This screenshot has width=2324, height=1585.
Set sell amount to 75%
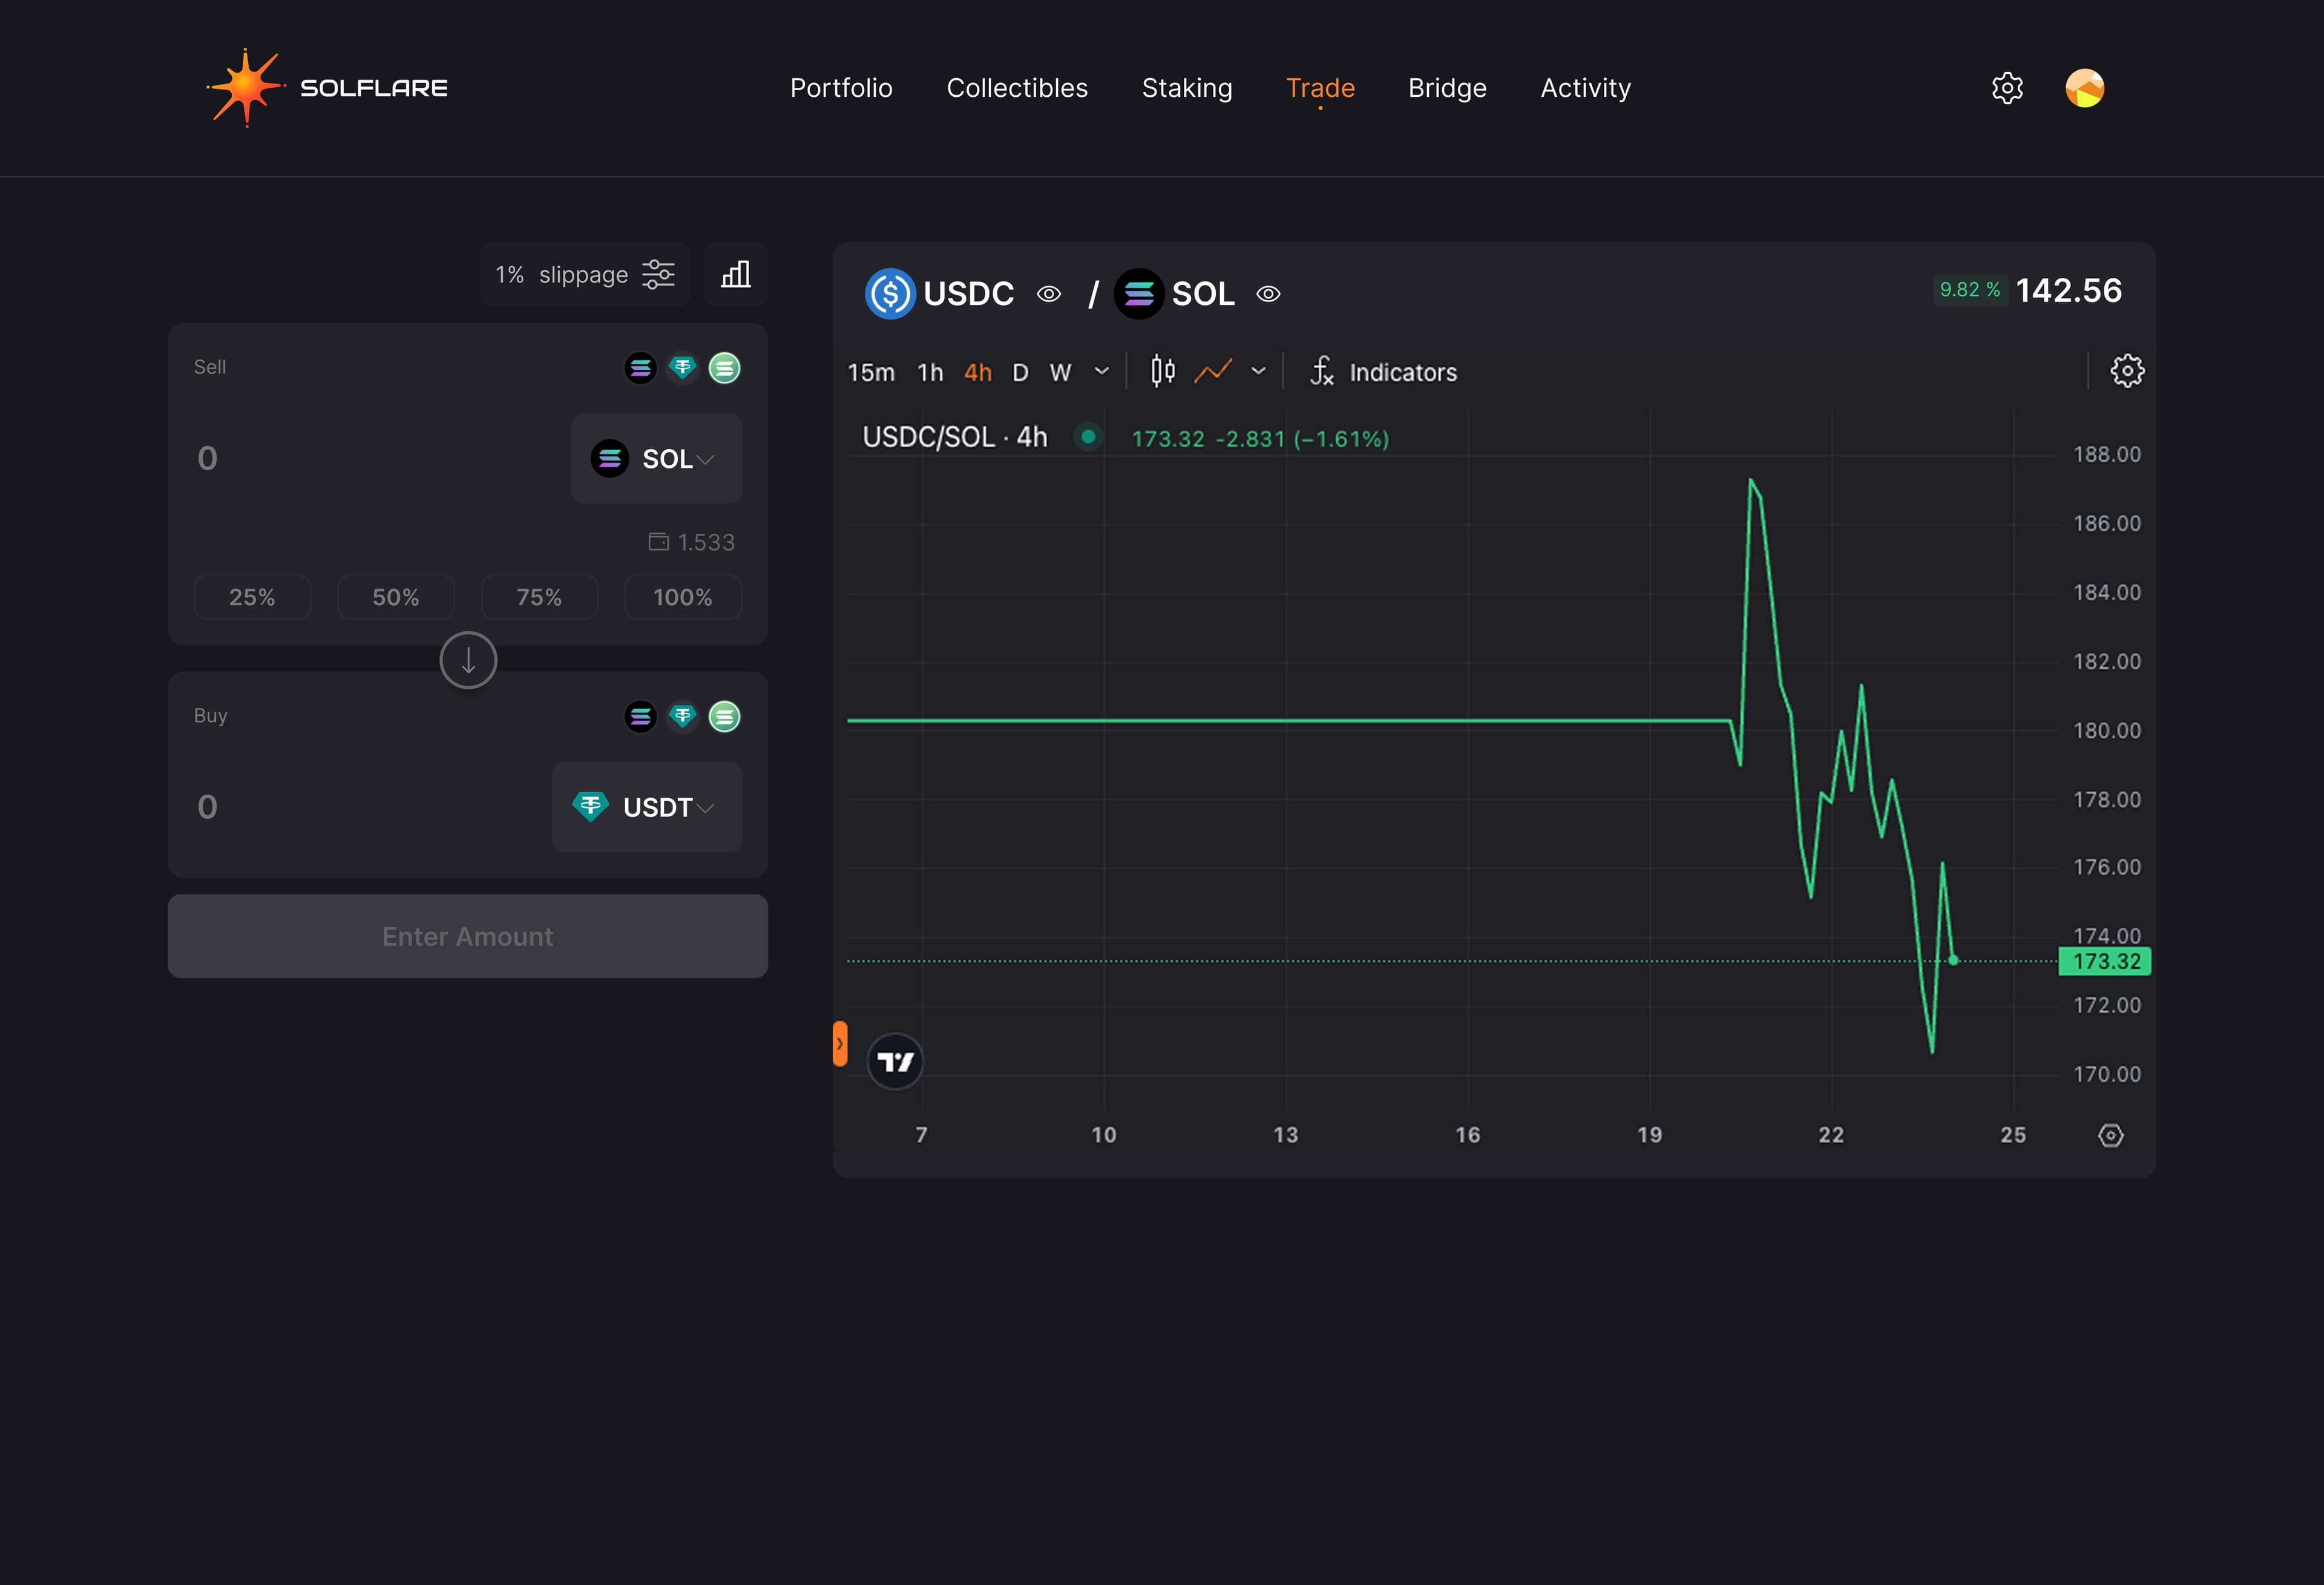pos(539,597)
